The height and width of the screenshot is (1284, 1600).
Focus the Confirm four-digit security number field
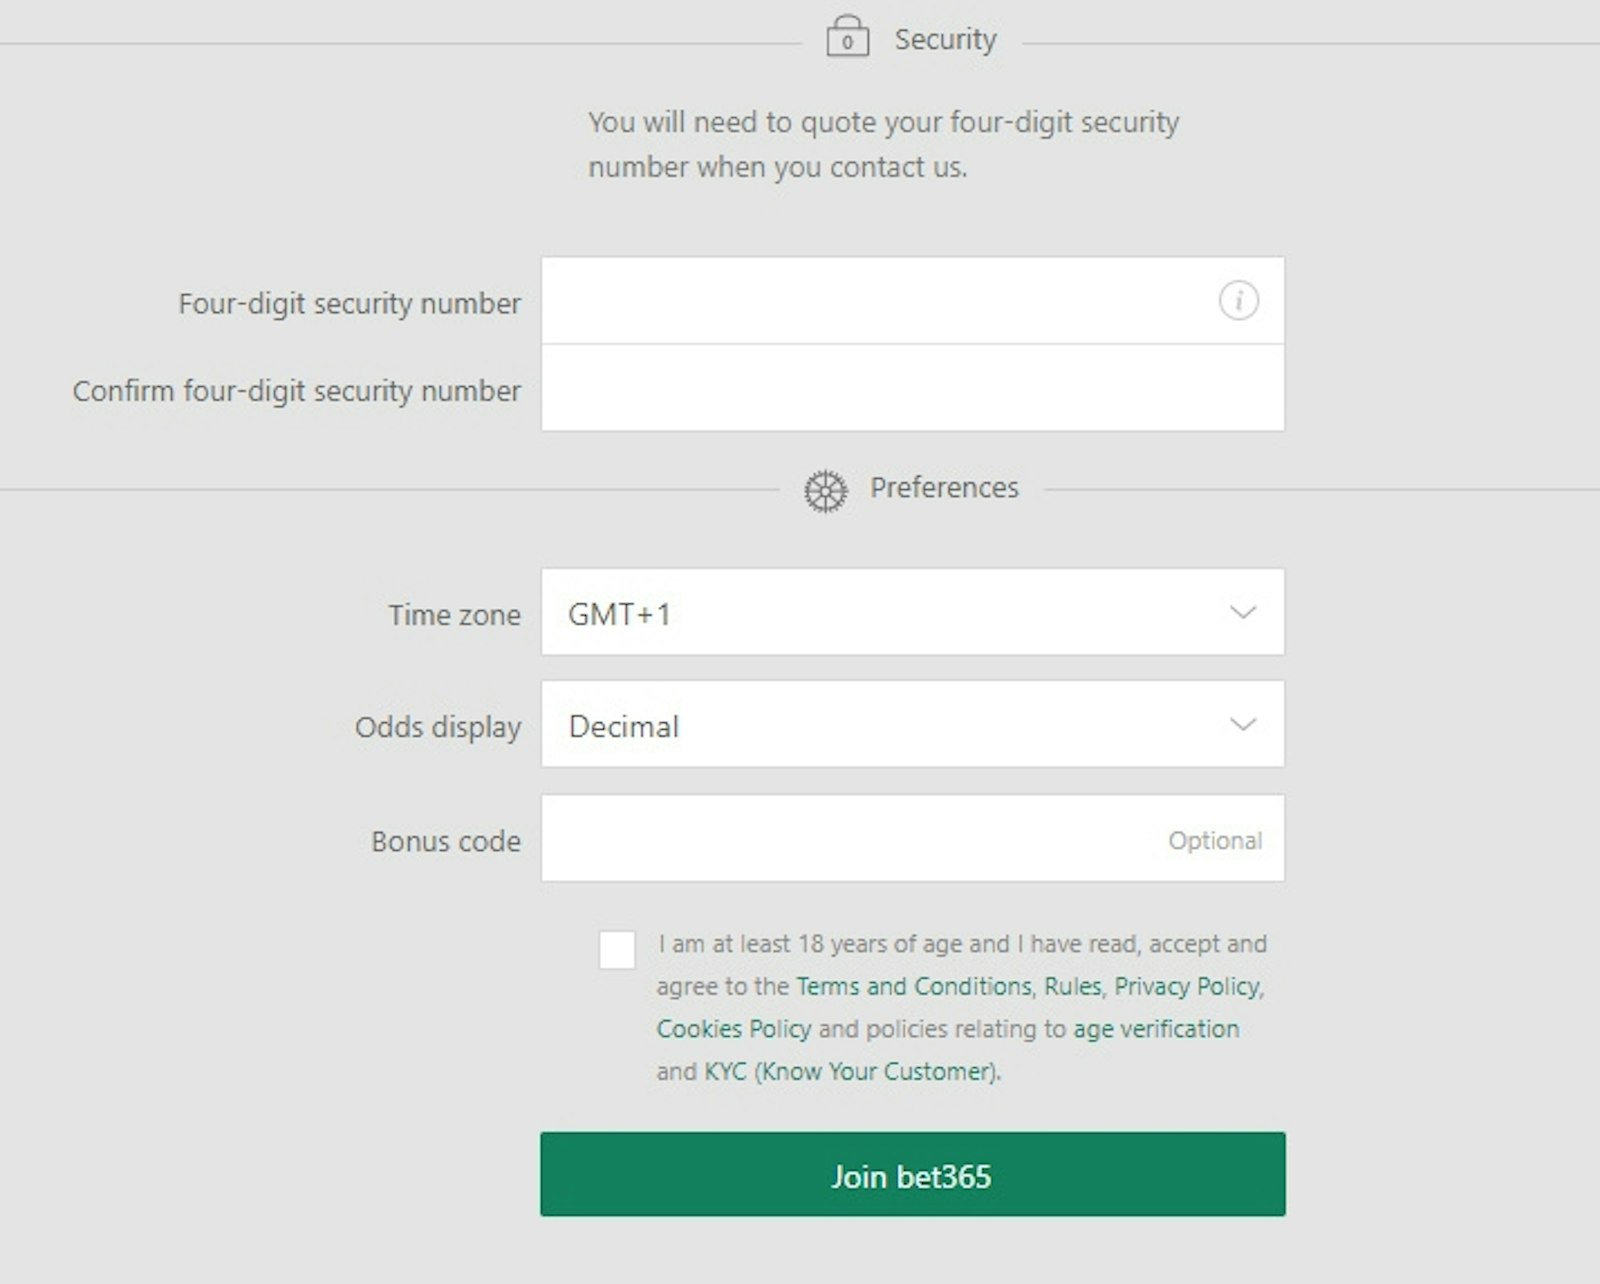[912, 389]
